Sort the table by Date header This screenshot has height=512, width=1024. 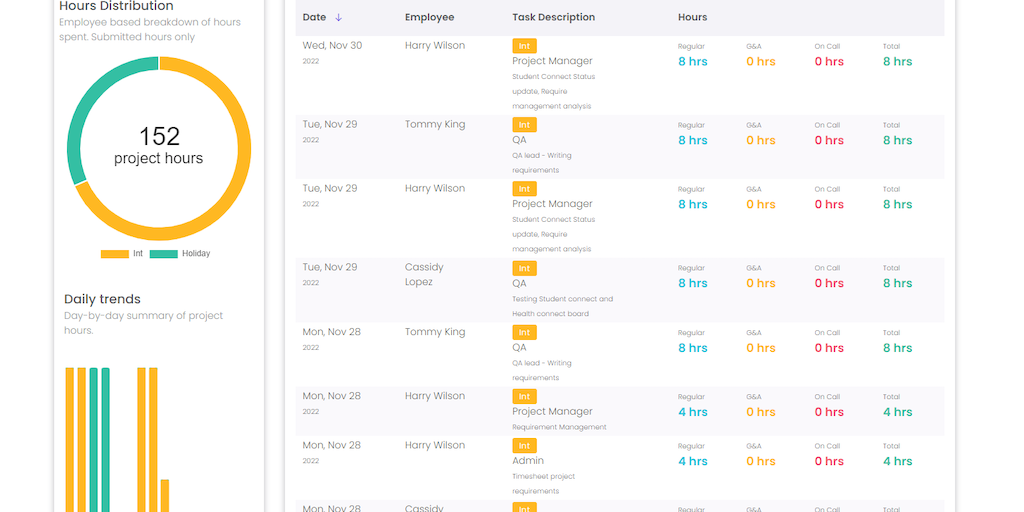click(314, 17)
